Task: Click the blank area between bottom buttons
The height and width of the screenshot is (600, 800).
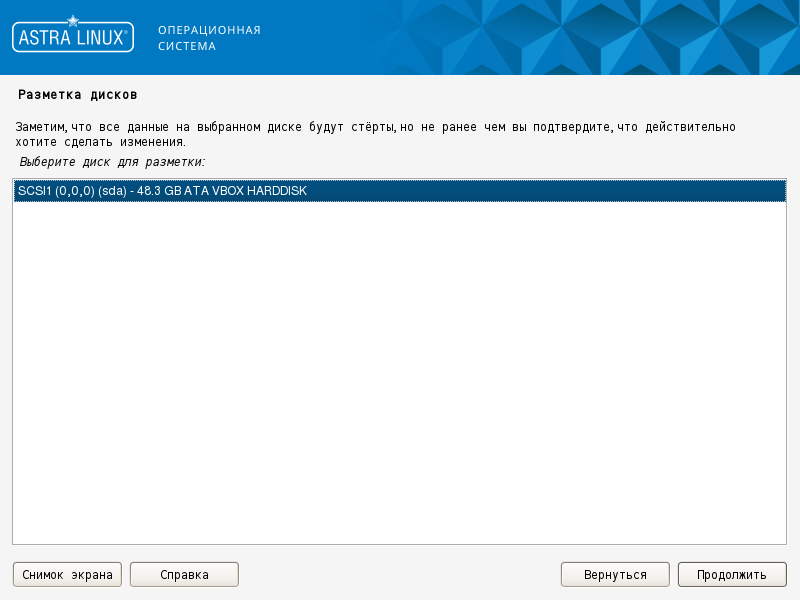Action: coord(400,574)
